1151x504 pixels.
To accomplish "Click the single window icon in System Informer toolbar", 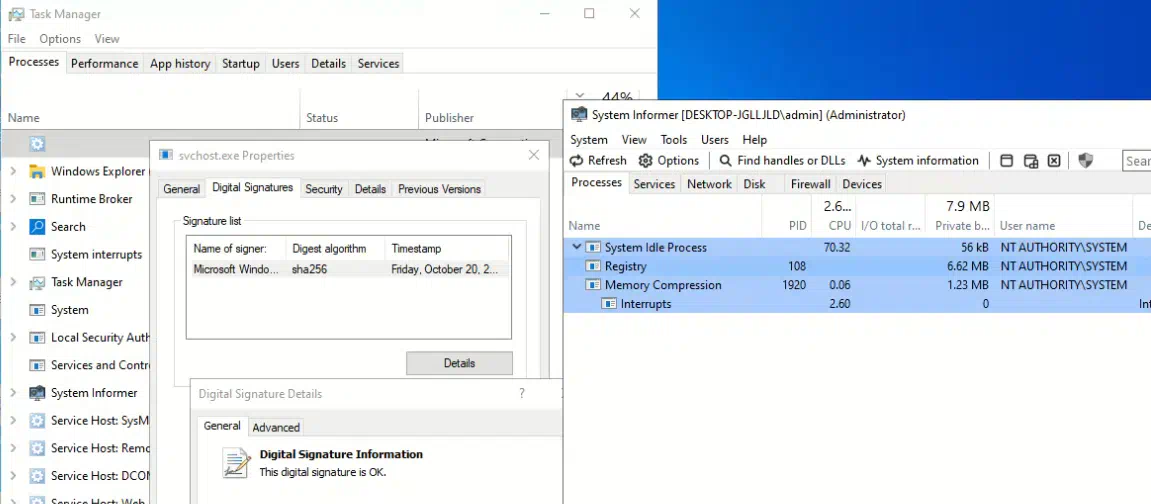I will [1007, 161].
